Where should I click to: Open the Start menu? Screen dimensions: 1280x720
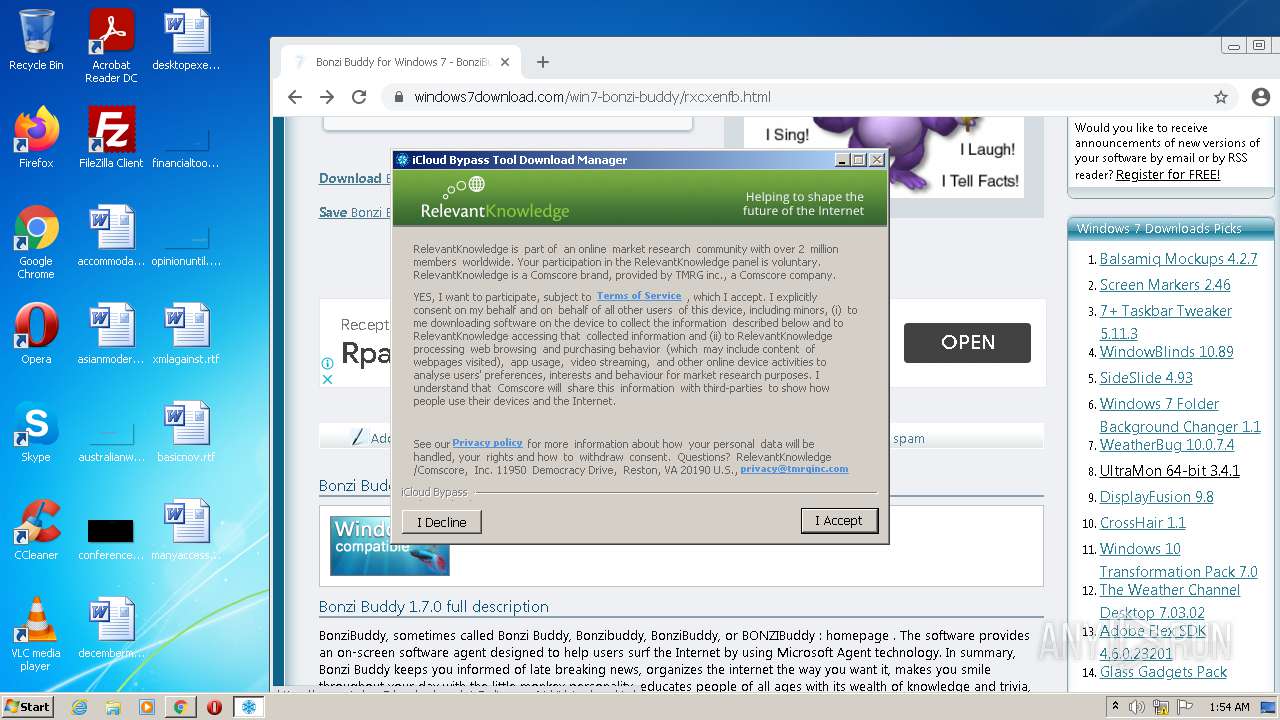(x=28, y=707)
